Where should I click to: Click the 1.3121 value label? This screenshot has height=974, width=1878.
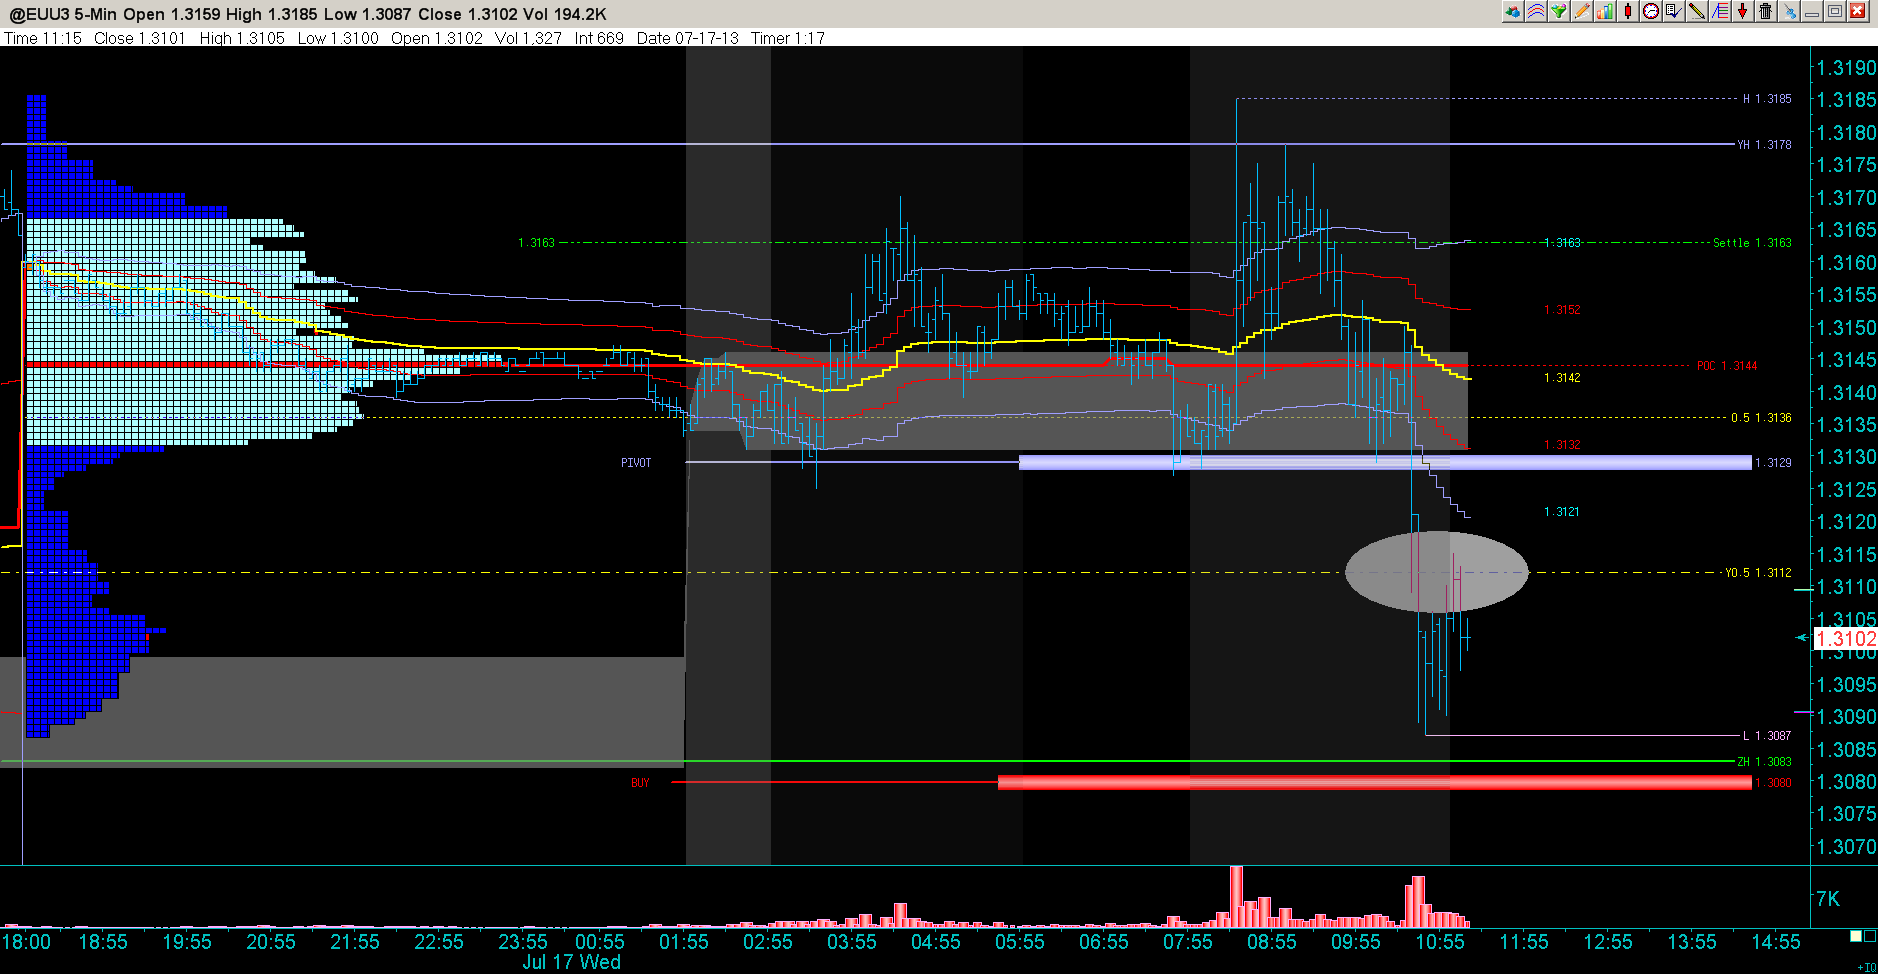pyautogui.click(x=1562, y=512)
